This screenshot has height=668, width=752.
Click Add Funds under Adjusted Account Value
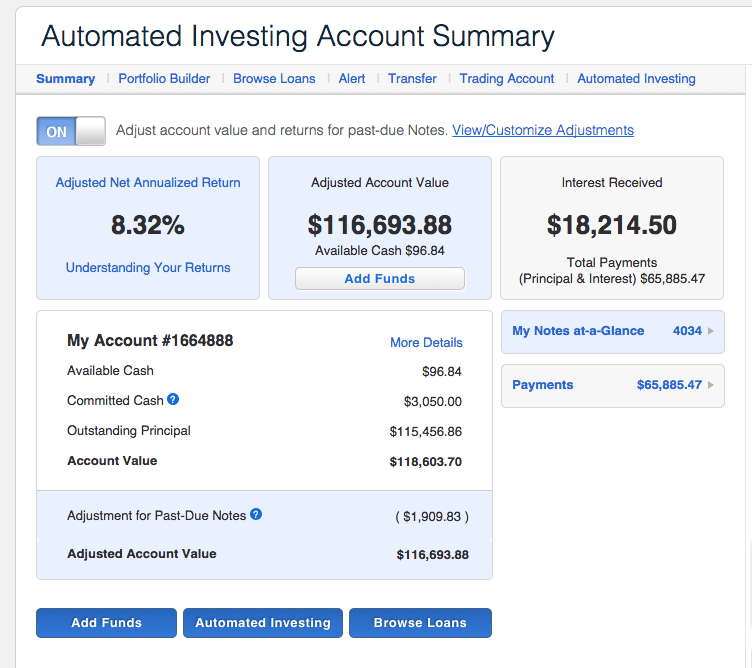tap(380, 279)
